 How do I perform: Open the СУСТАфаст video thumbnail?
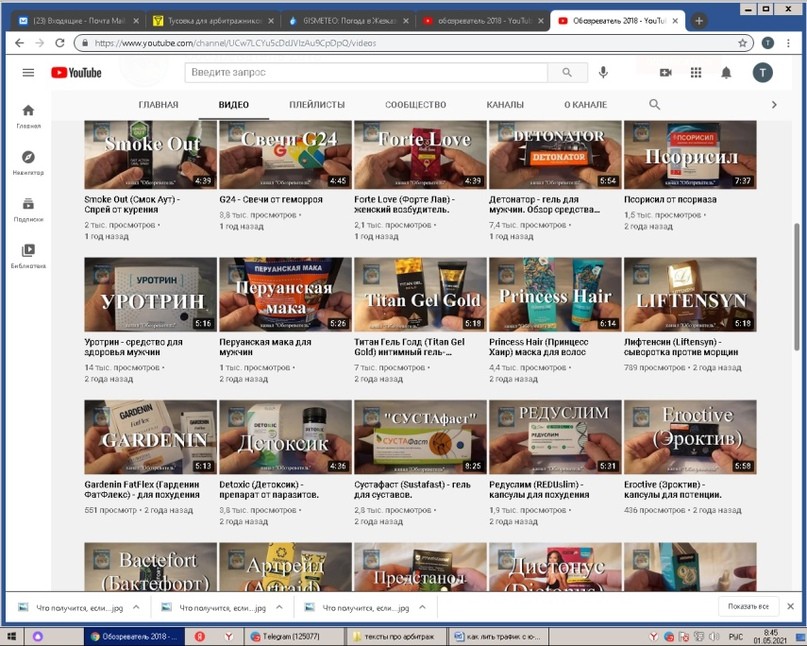pyautogui.click(x=420, y=437)
